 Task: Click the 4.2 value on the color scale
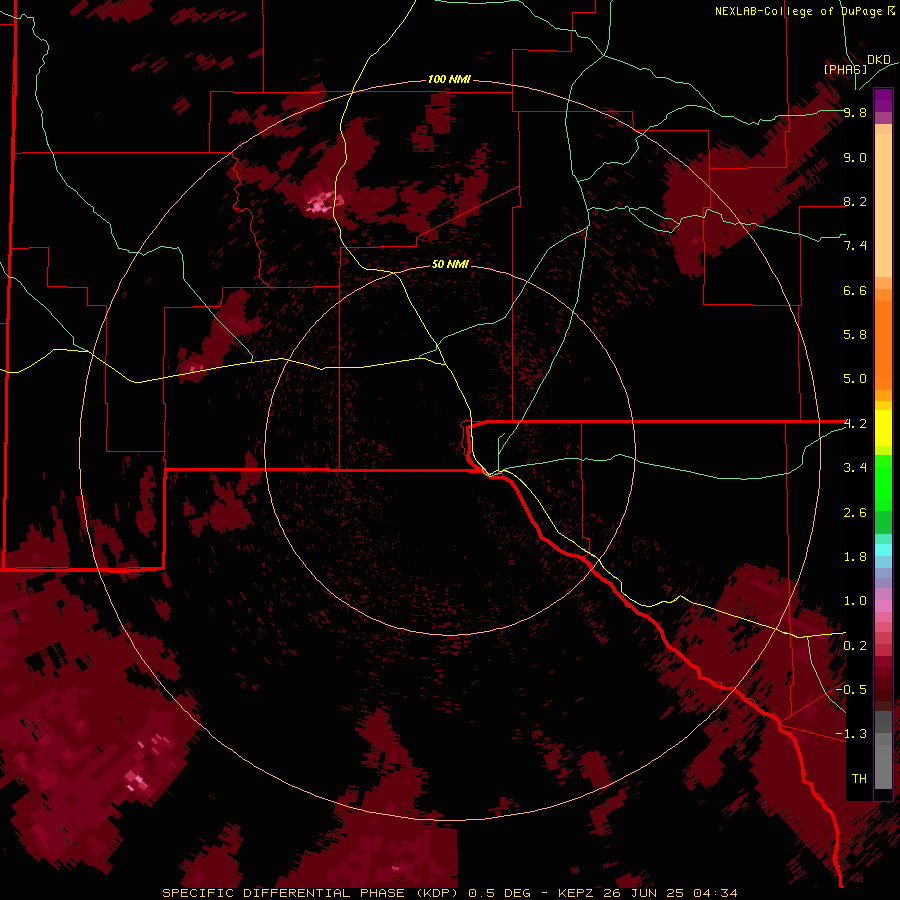(855, 424)
